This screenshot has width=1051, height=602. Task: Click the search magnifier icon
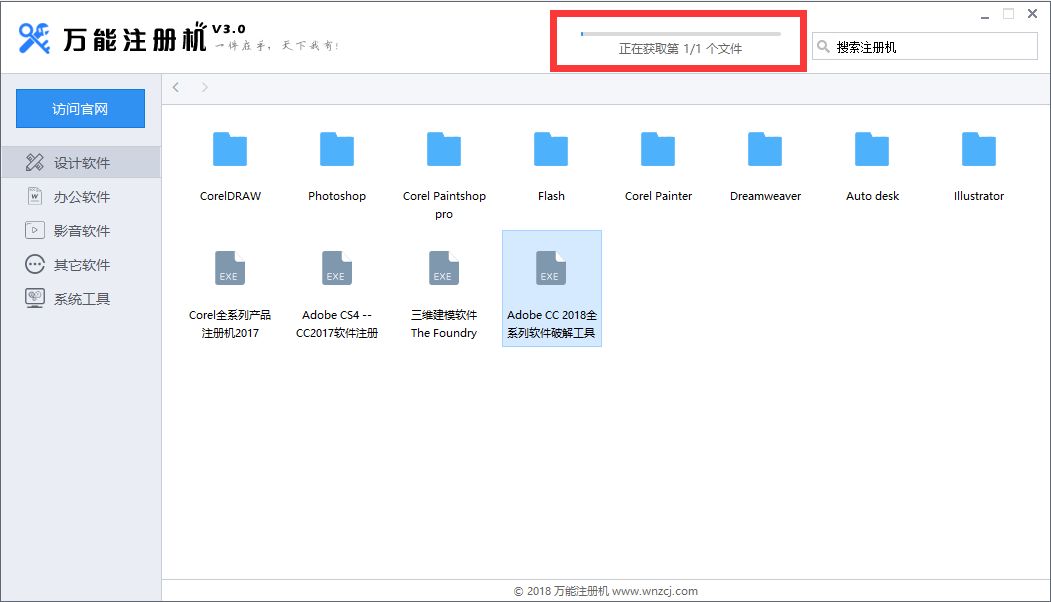click(x=823, y=46)
